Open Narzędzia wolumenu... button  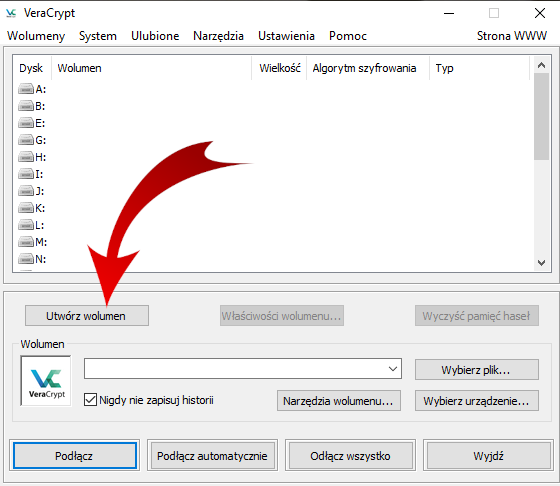[339, 401]
